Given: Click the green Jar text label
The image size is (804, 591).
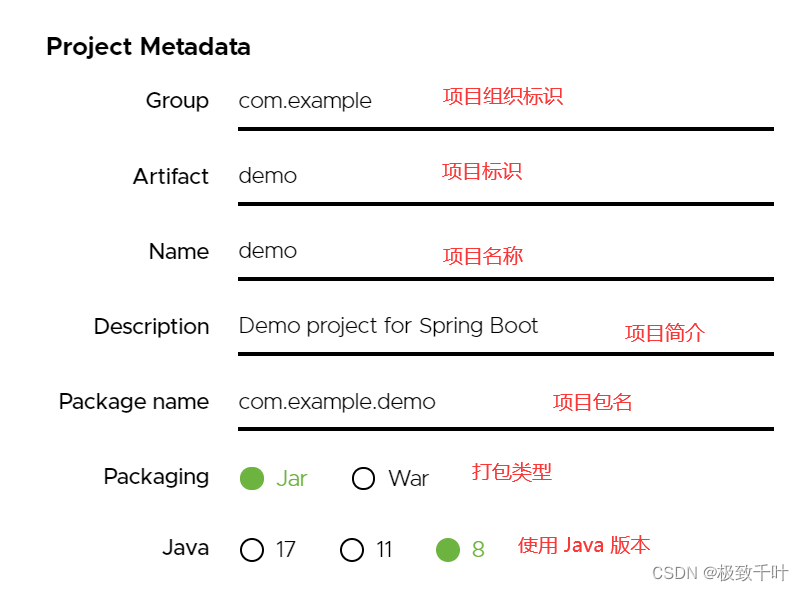Looking at the screenshot, I should [292, 479].
